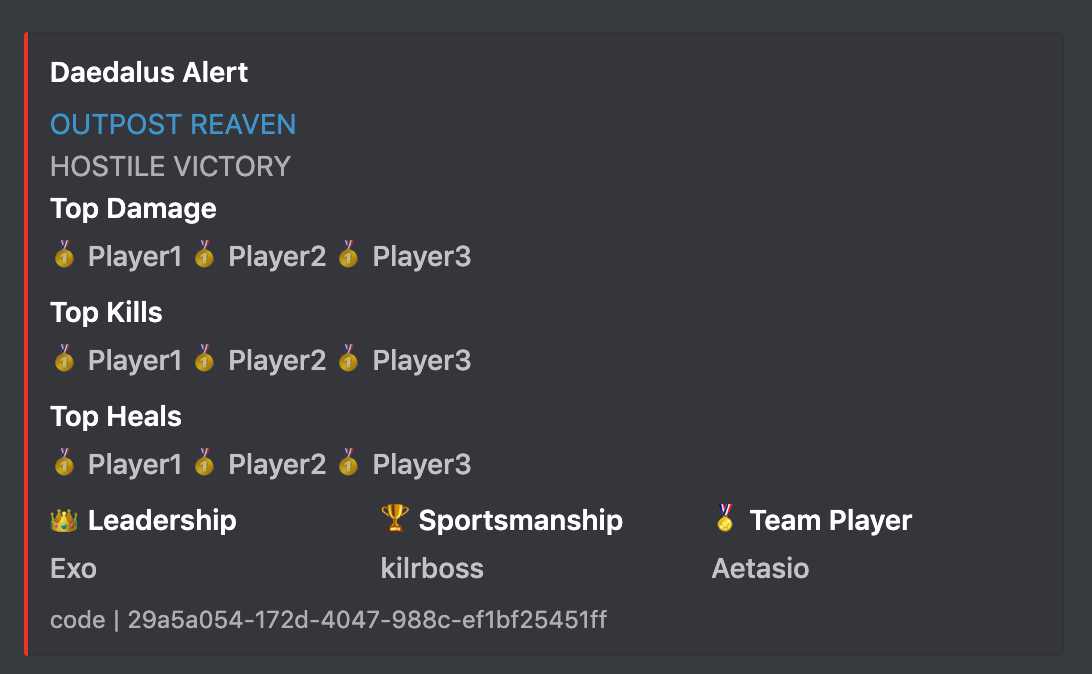Click the trophy emoji beside Sportsmanship

(x=395, y=518)
